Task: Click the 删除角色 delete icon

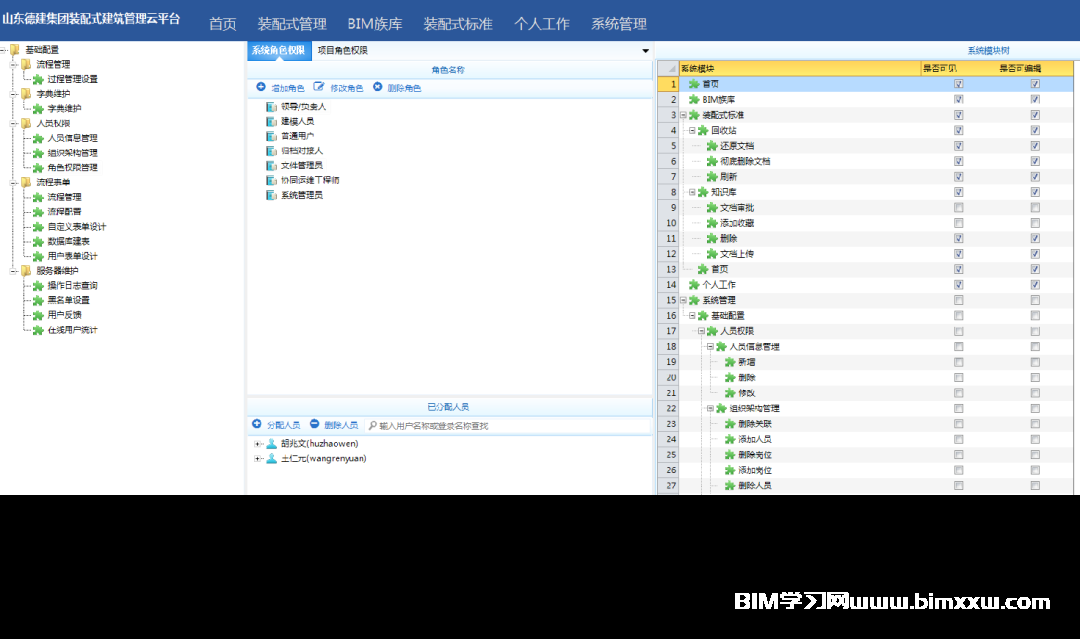Action: [378, 88]
